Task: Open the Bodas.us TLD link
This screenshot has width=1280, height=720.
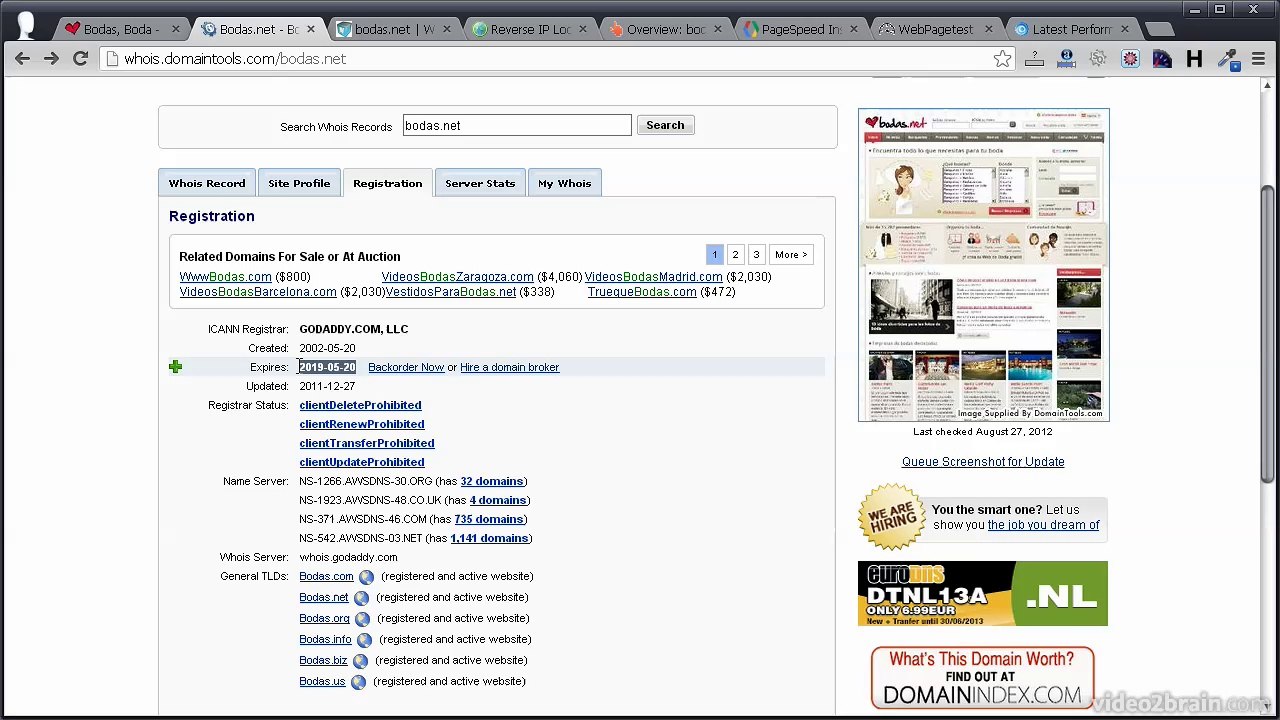Action: pos(322,682)
